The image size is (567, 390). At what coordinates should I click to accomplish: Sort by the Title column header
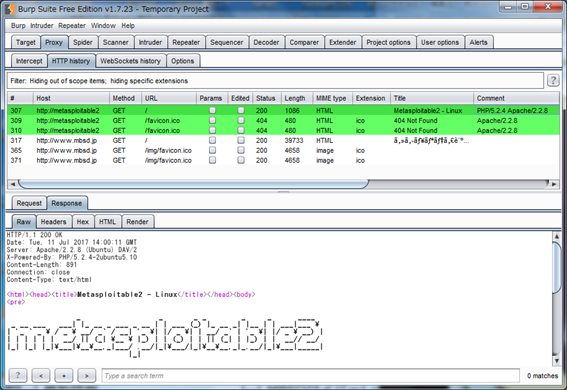[432, 98]
